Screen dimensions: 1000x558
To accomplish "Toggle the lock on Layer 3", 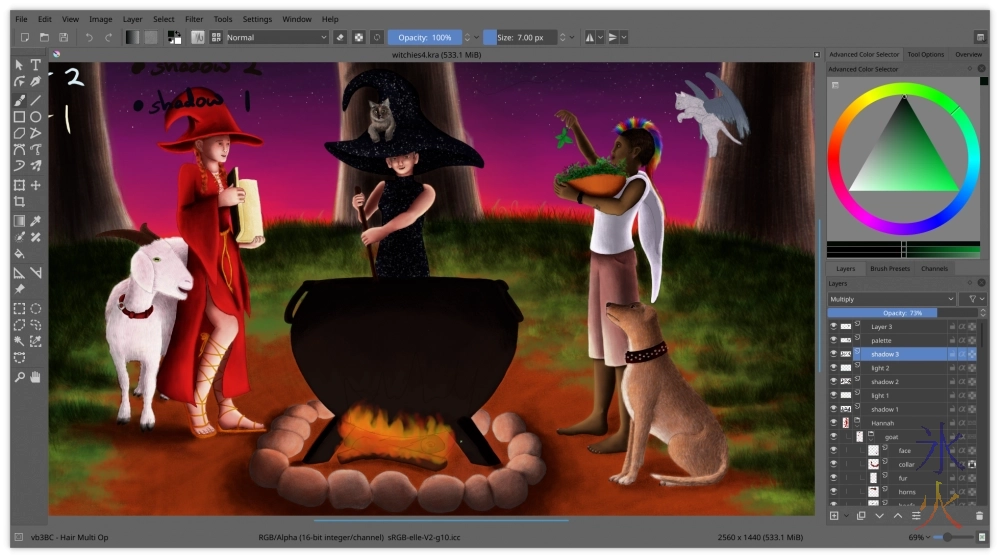I will tap(952, 326).
